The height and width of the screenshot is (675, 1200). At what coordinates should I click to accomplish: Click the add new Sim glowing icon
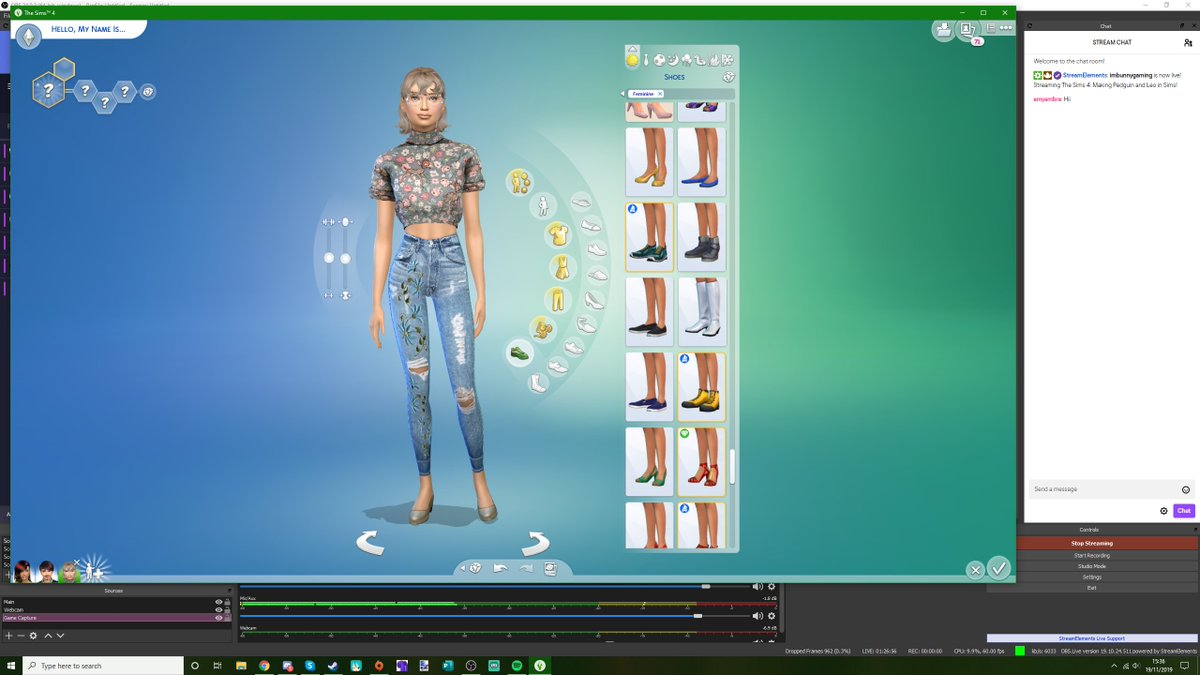[x=92, y=569]
